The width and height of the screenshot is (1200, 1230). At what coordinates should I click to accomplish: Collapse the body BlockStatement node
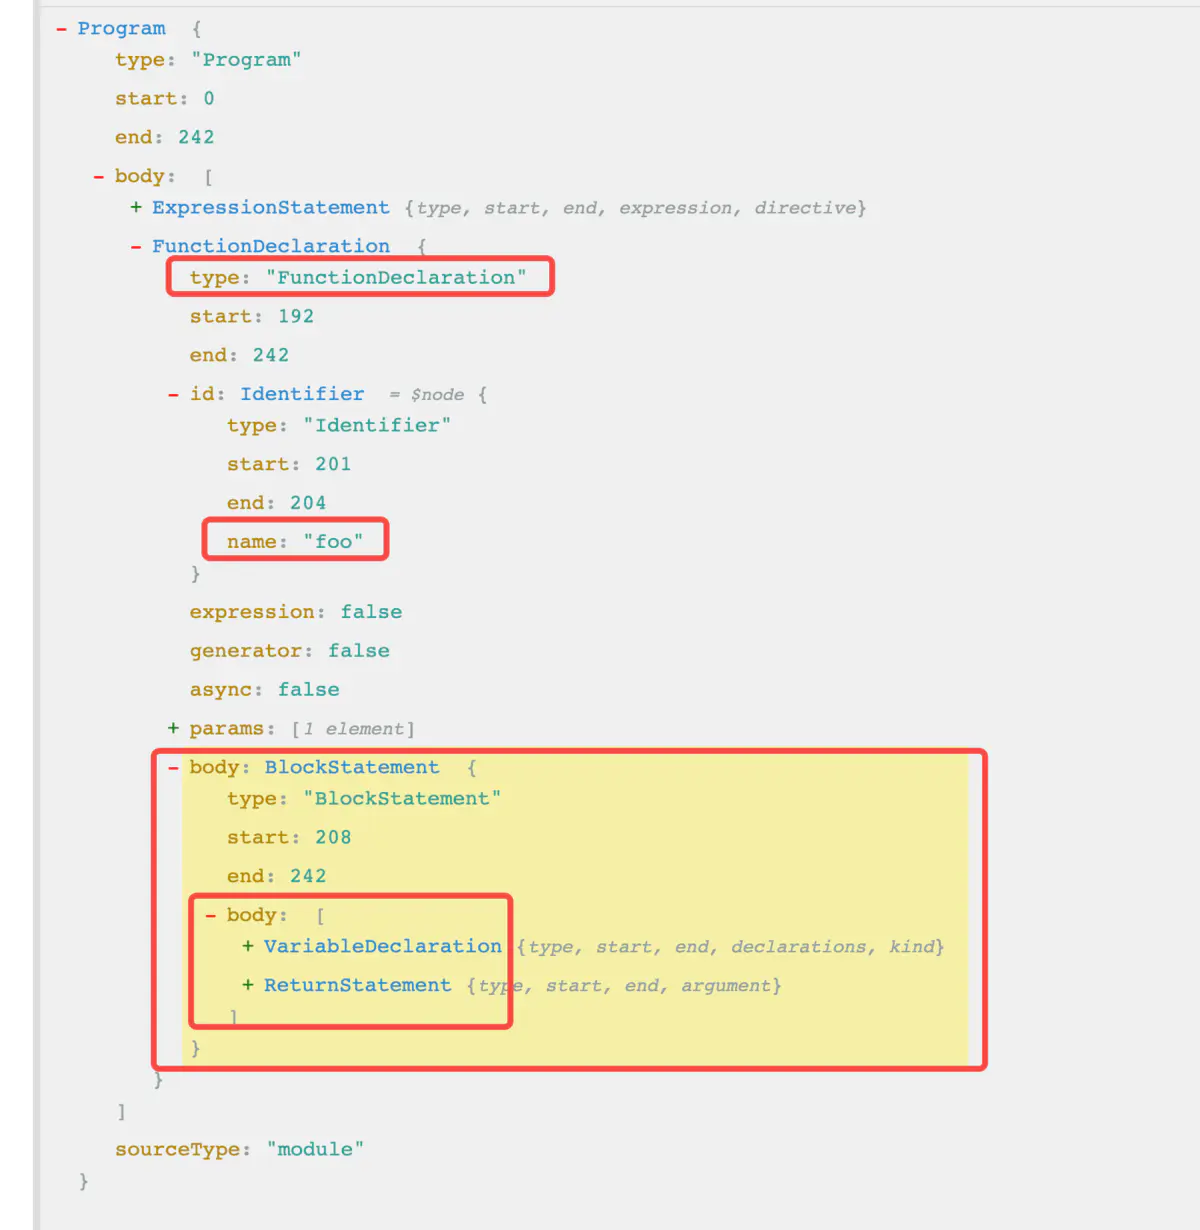(173, 768)
